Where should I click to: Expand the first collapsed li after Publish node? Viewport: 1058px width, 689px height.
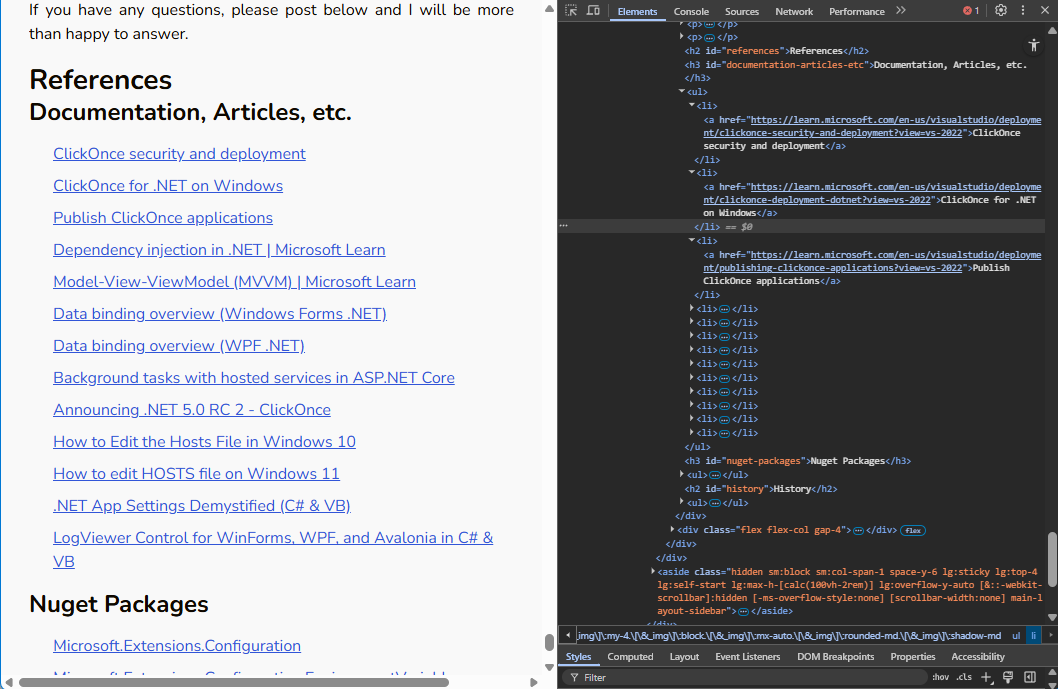click(692, 308)
